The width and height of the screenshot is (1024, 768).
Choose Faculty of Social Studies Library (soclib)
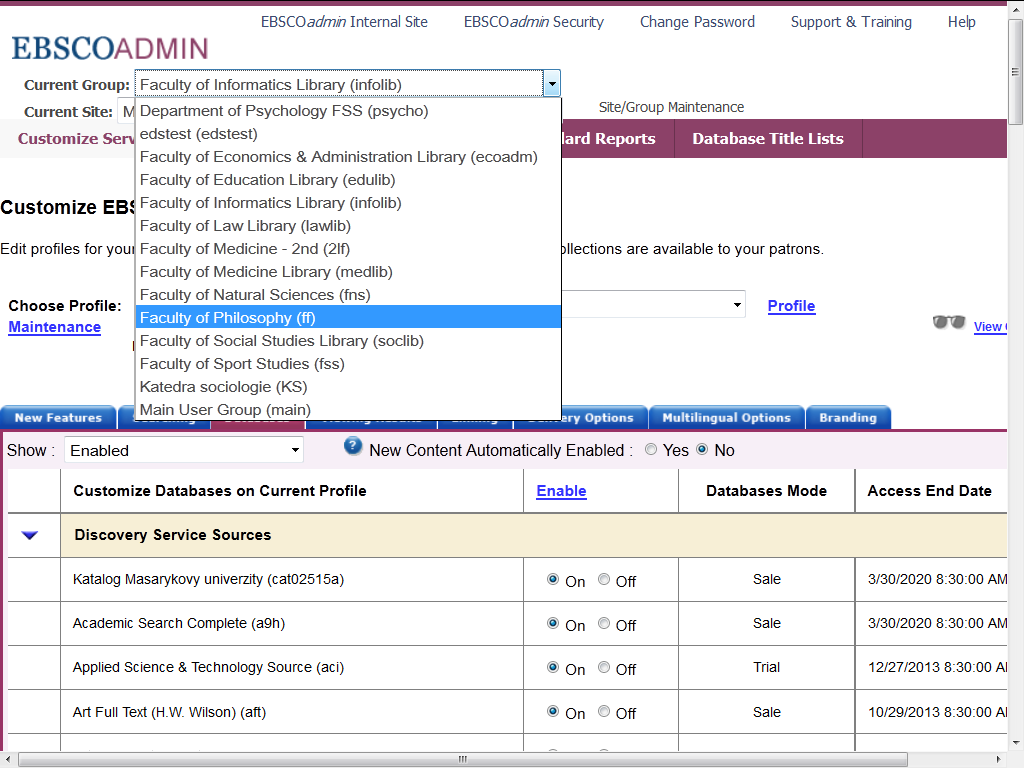click(x=348, y=341)
